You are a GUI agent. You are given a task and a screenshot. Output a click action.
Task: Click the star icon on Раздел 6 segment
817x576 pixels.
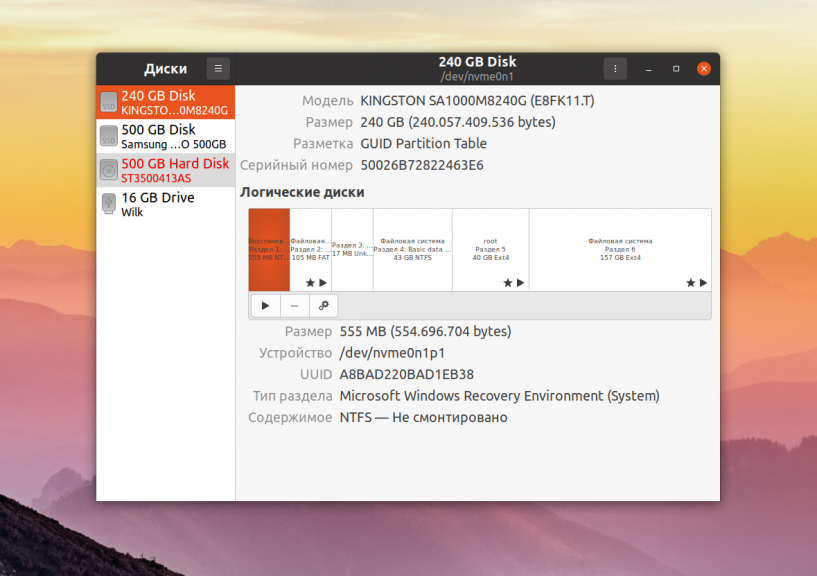689,283
